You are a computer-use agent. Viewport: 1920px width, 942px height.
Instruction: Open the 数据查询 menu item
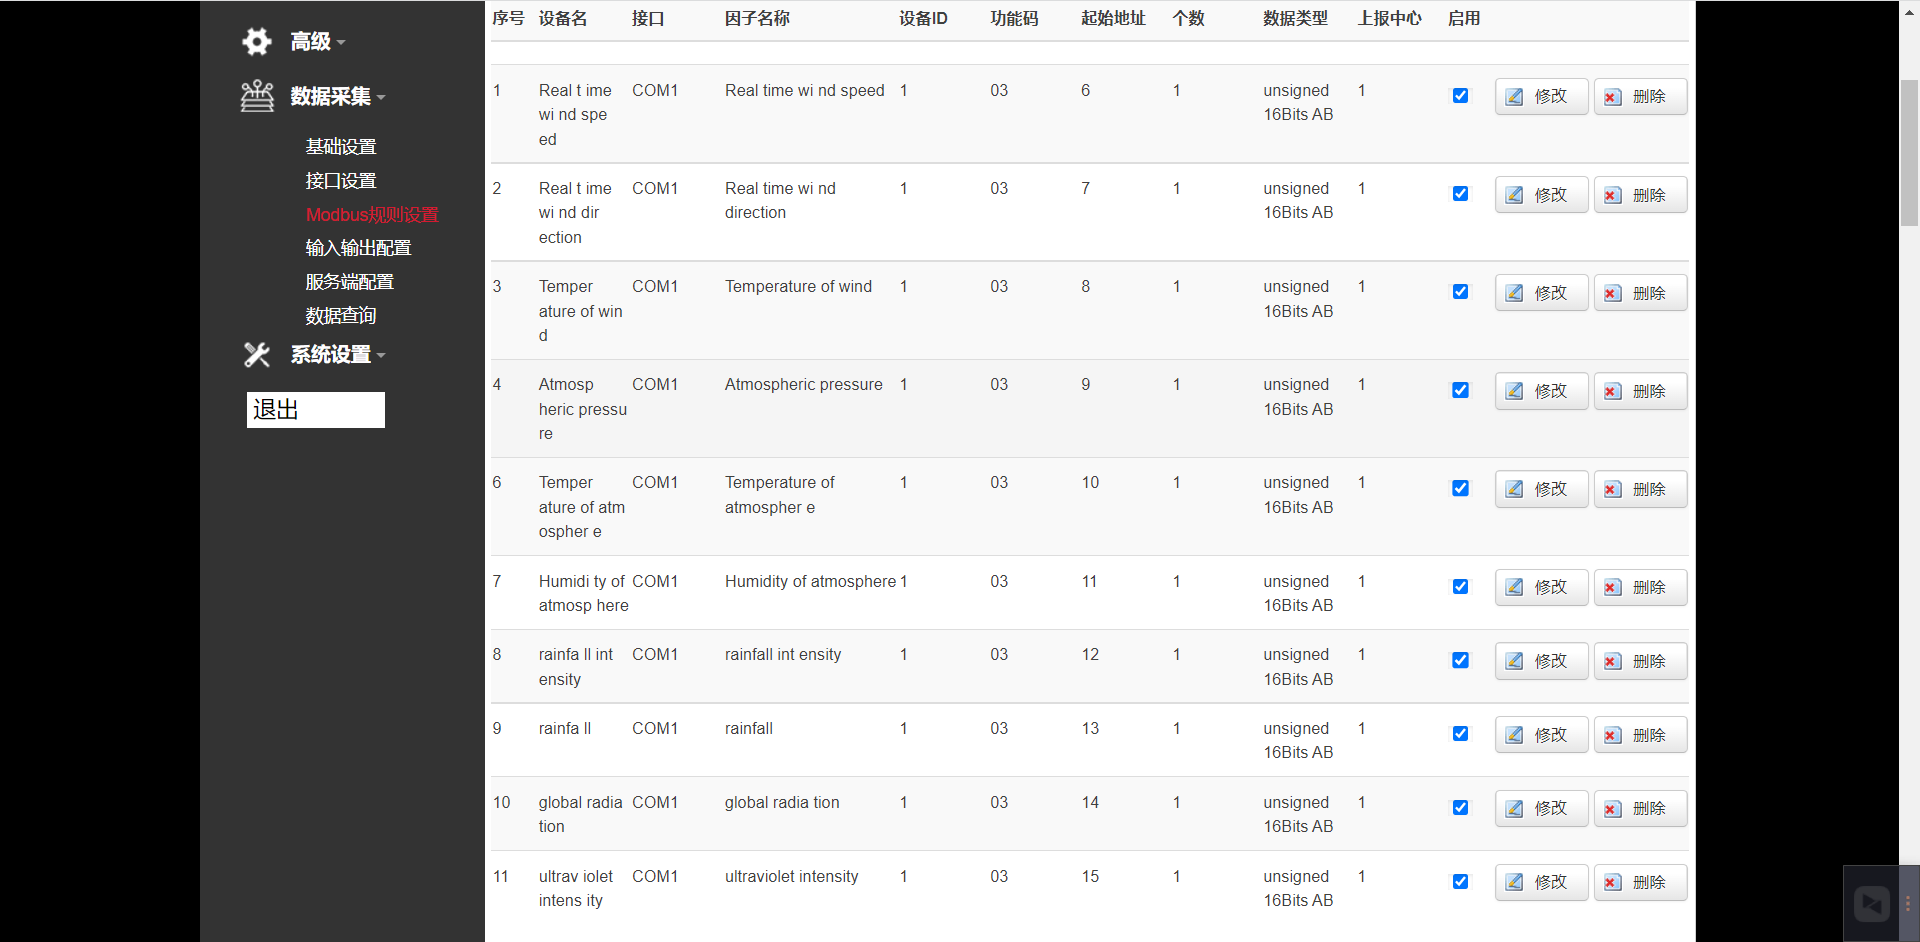pyautogui.click(x=341, y=315)
